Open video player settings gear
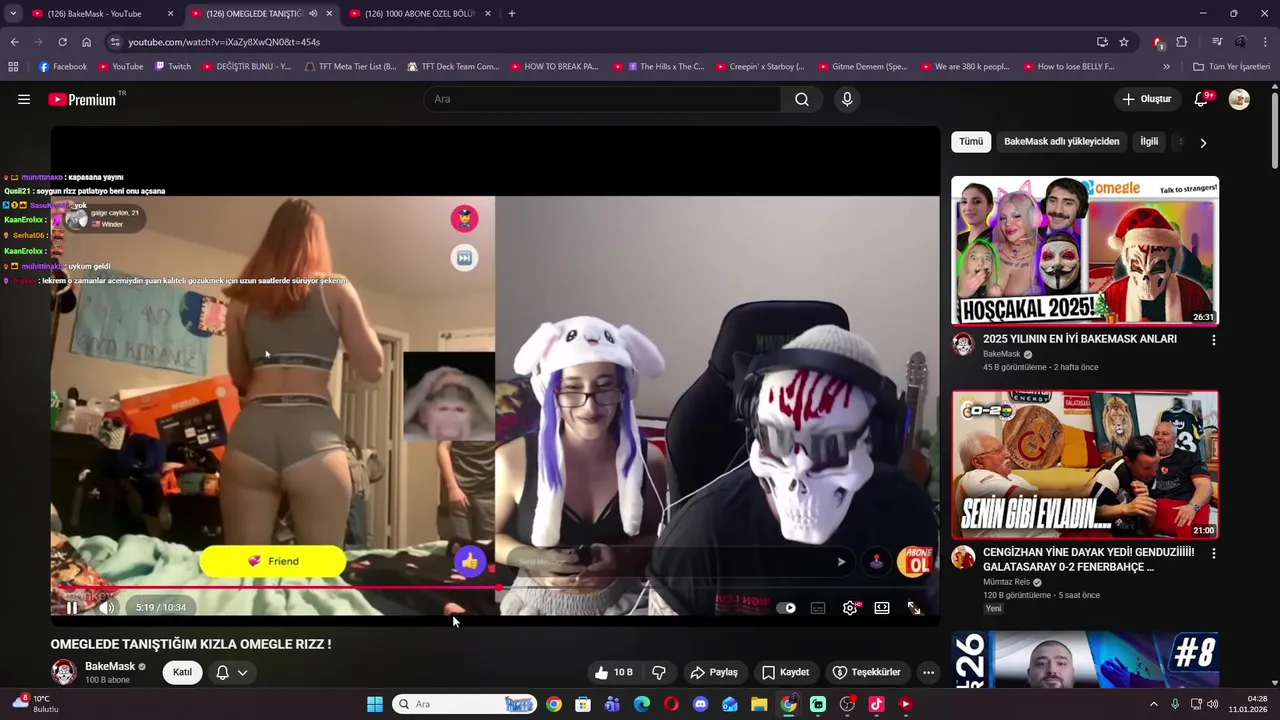The image size is (1280, 720). pos(850,607)
